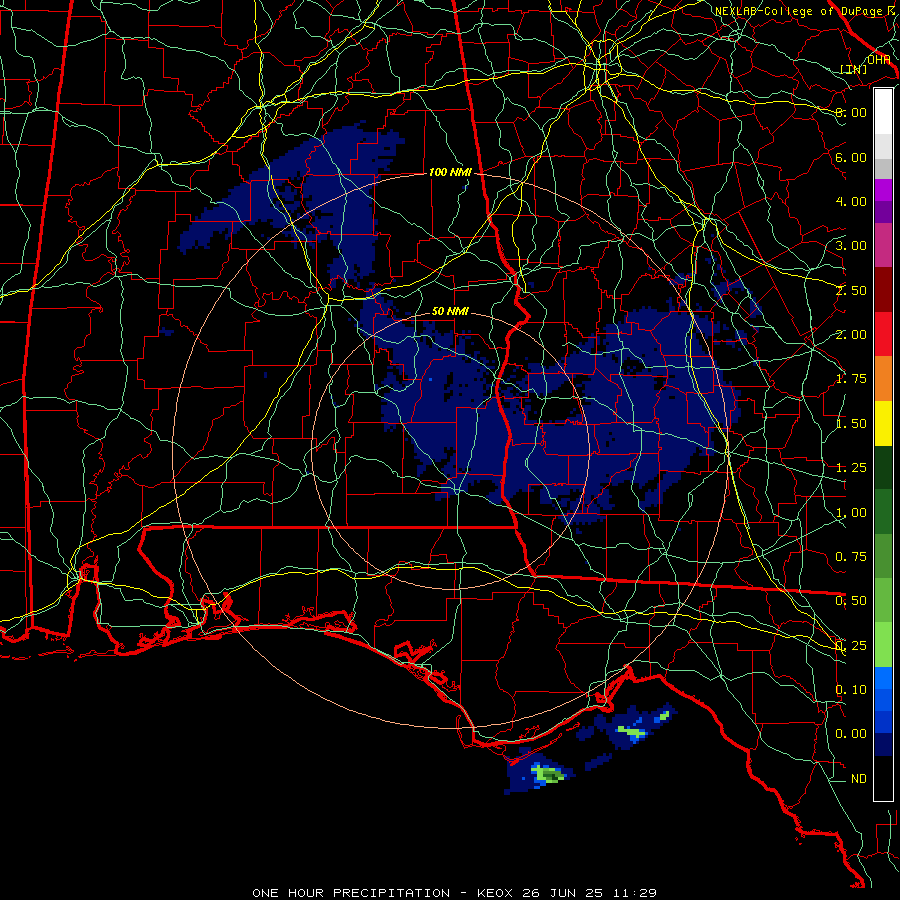900x900 pixels.
Task: Click the orange swatch in the color scale
Action: [883, 378]
